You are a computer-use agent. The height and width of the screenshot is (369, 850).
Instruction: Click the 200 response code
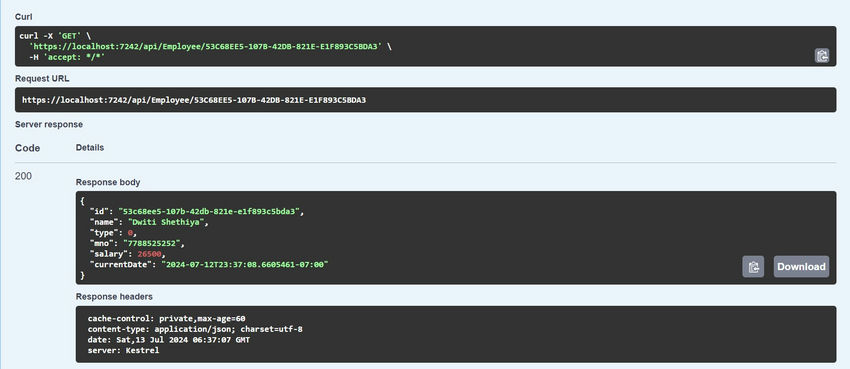(23, 176)
